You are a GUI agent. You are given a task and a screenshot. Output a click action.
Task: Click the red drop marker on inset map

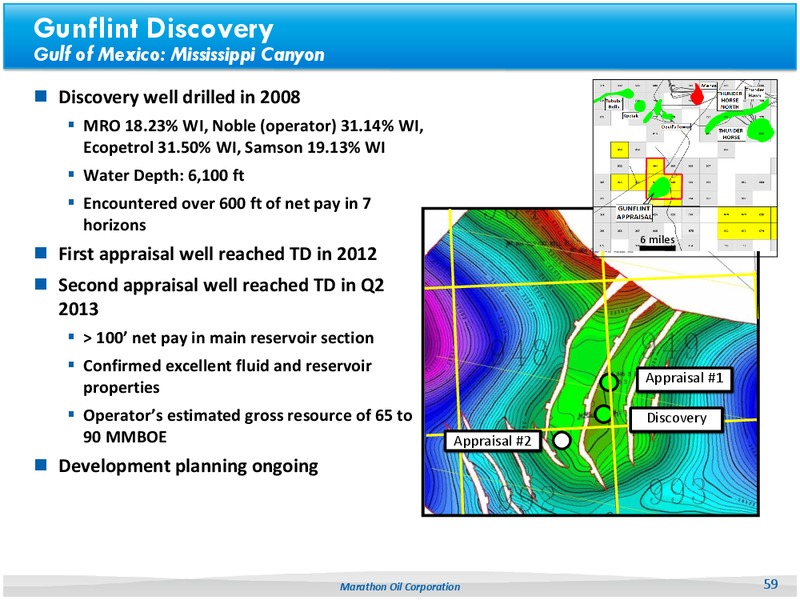click(696, 94)
